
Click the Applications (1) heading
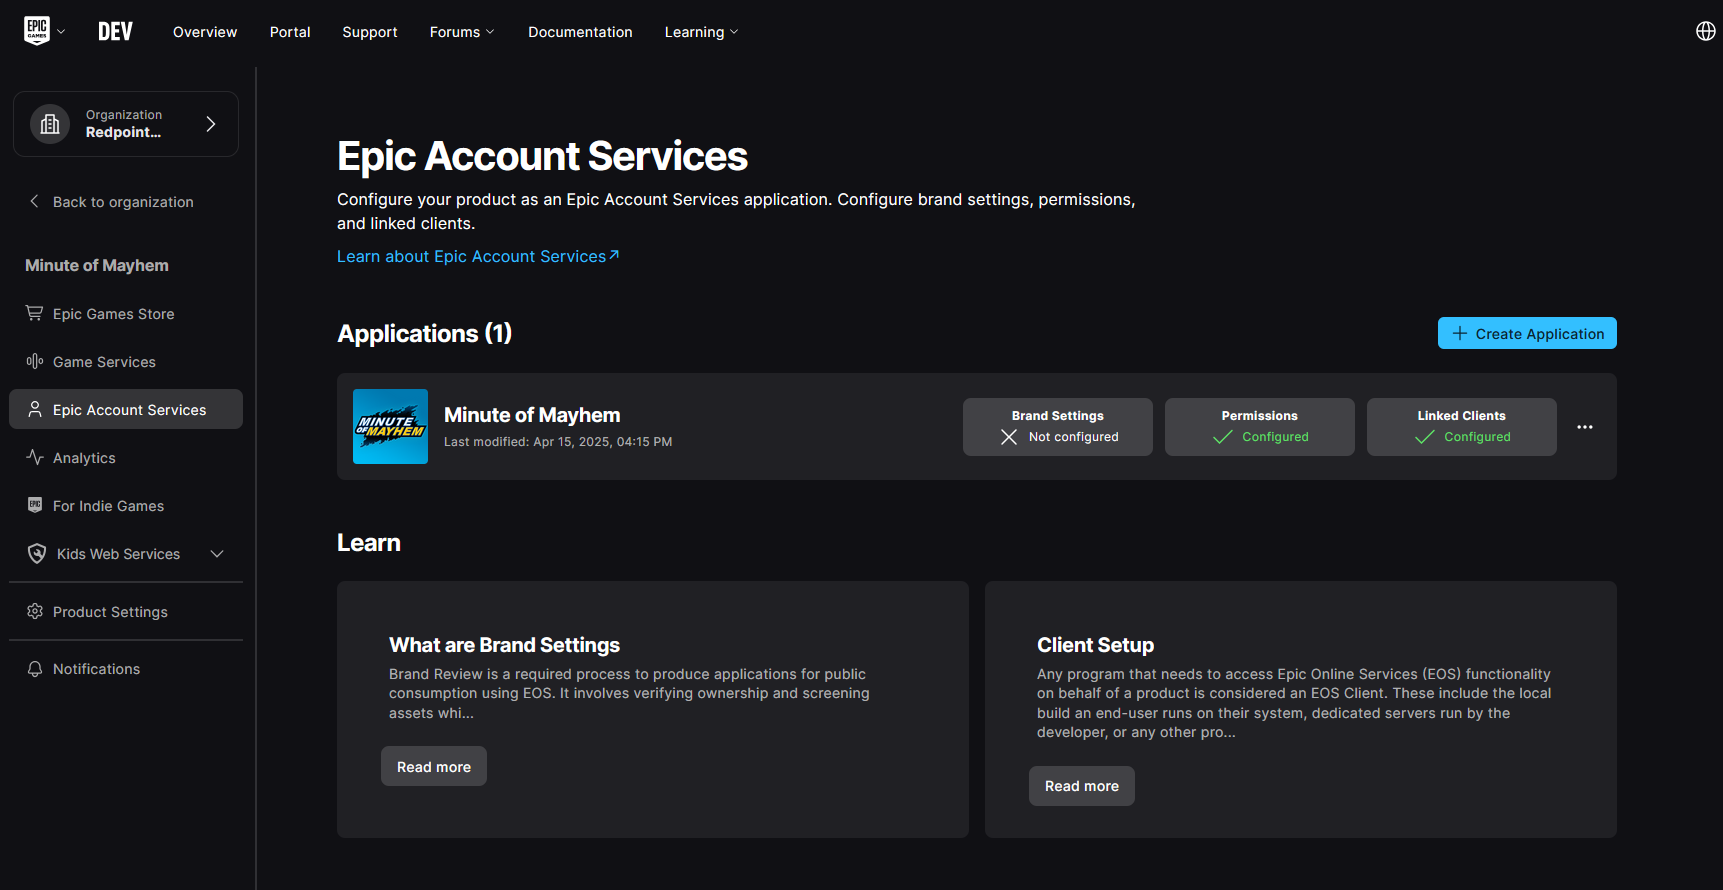tap(425, 333)
